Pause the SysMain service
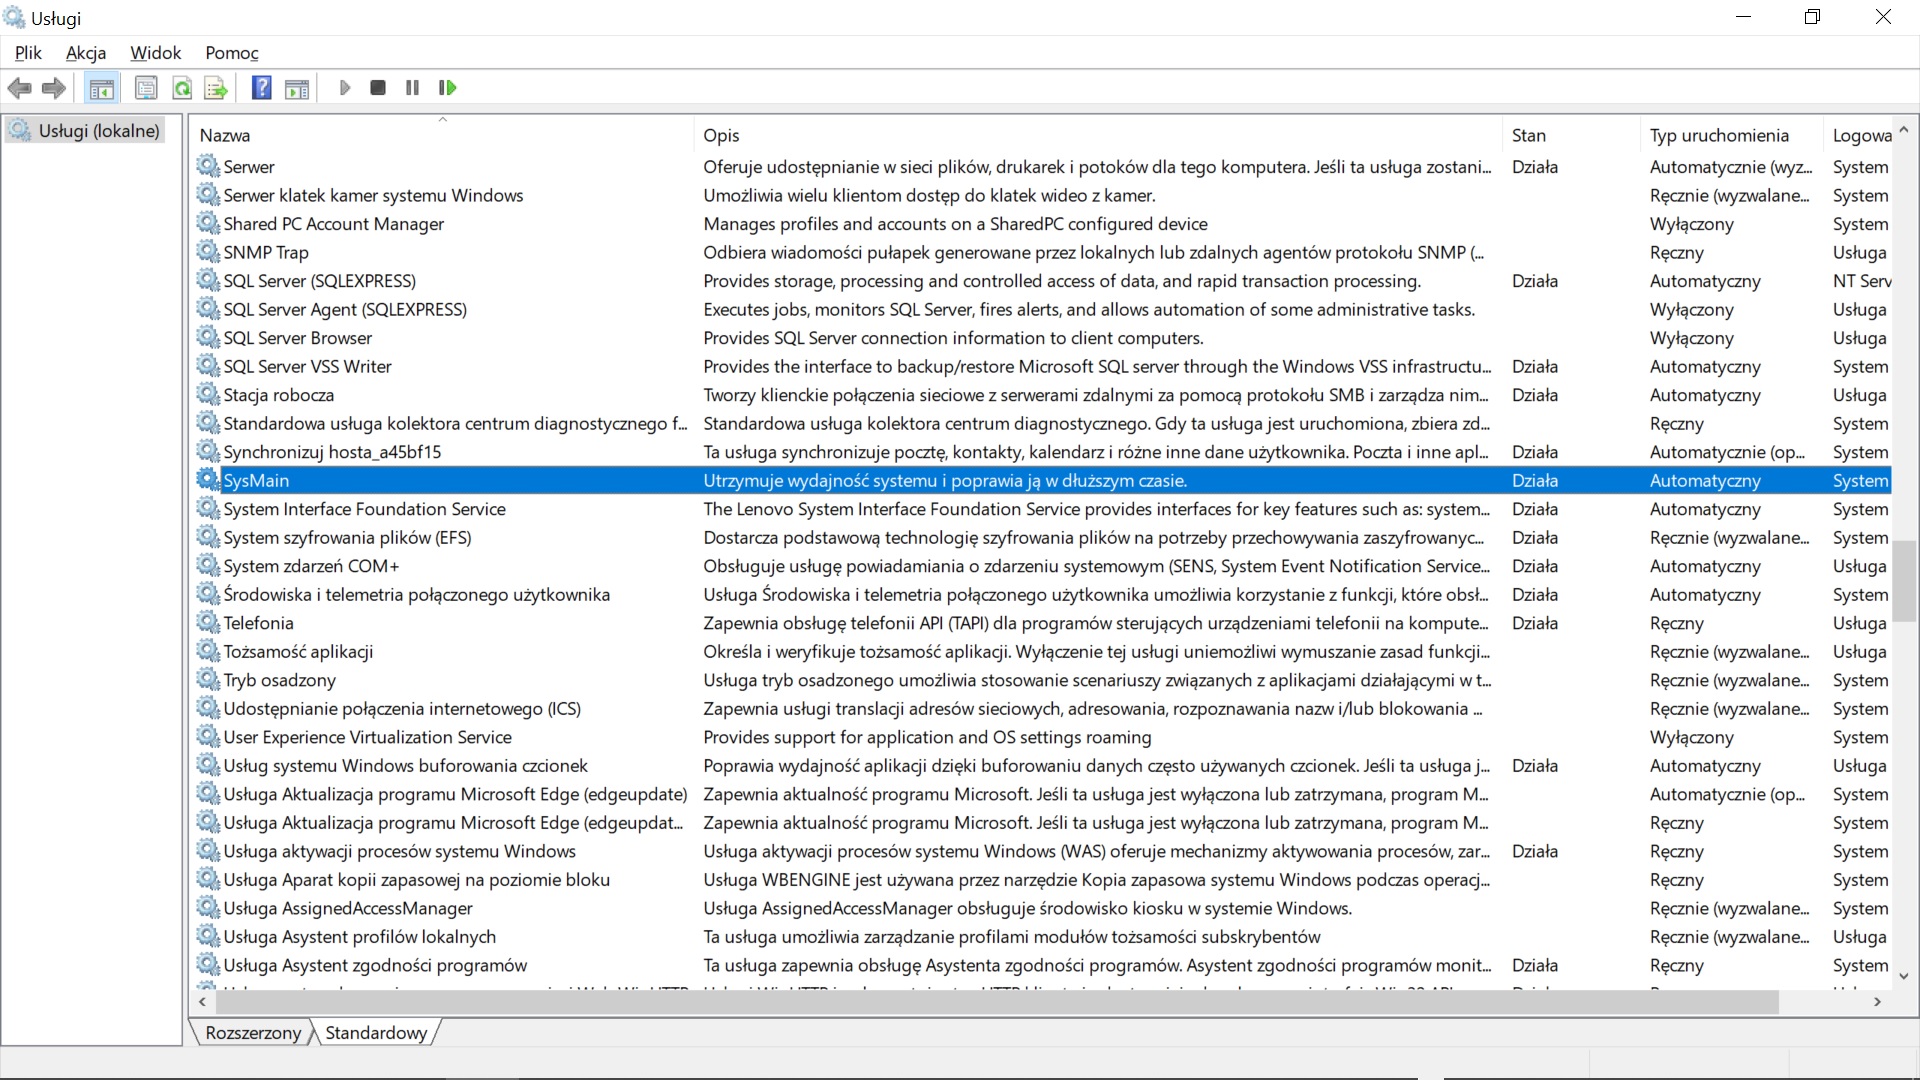Screen dimensions: 1920x1080 coord(411,88)
